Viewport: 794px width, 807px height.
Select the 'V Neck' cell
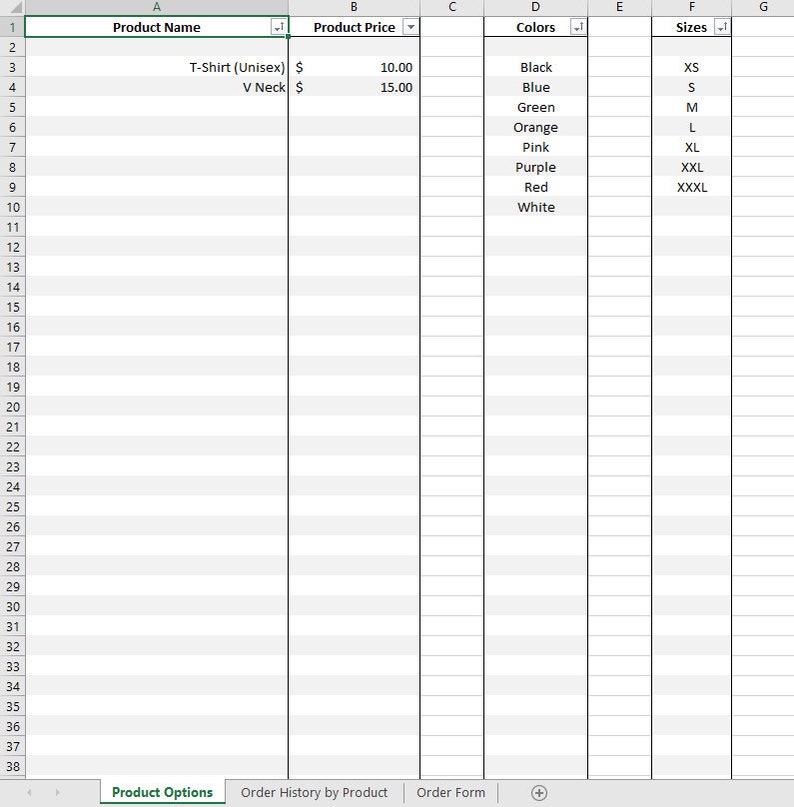[156, 87]
